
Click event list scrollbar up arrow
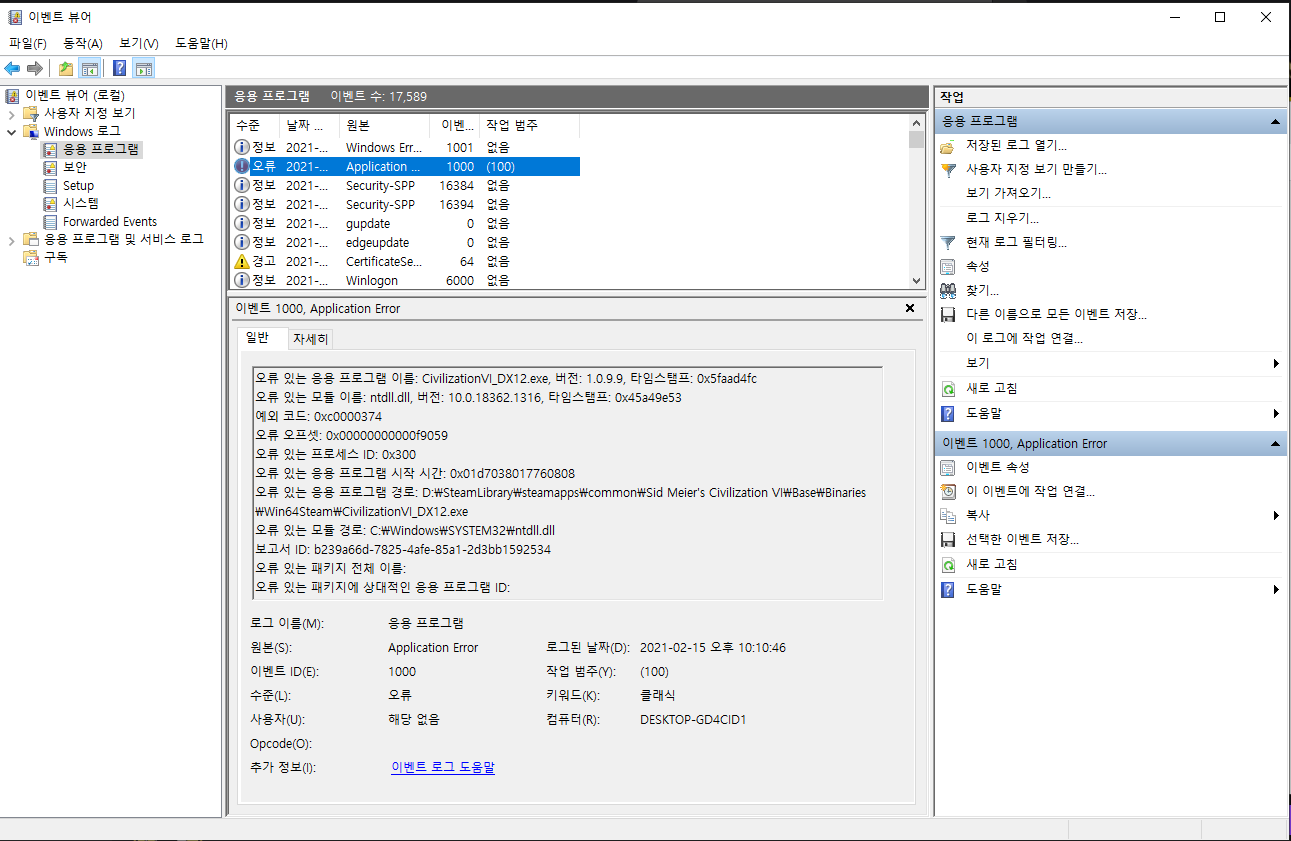coord(916,124)
